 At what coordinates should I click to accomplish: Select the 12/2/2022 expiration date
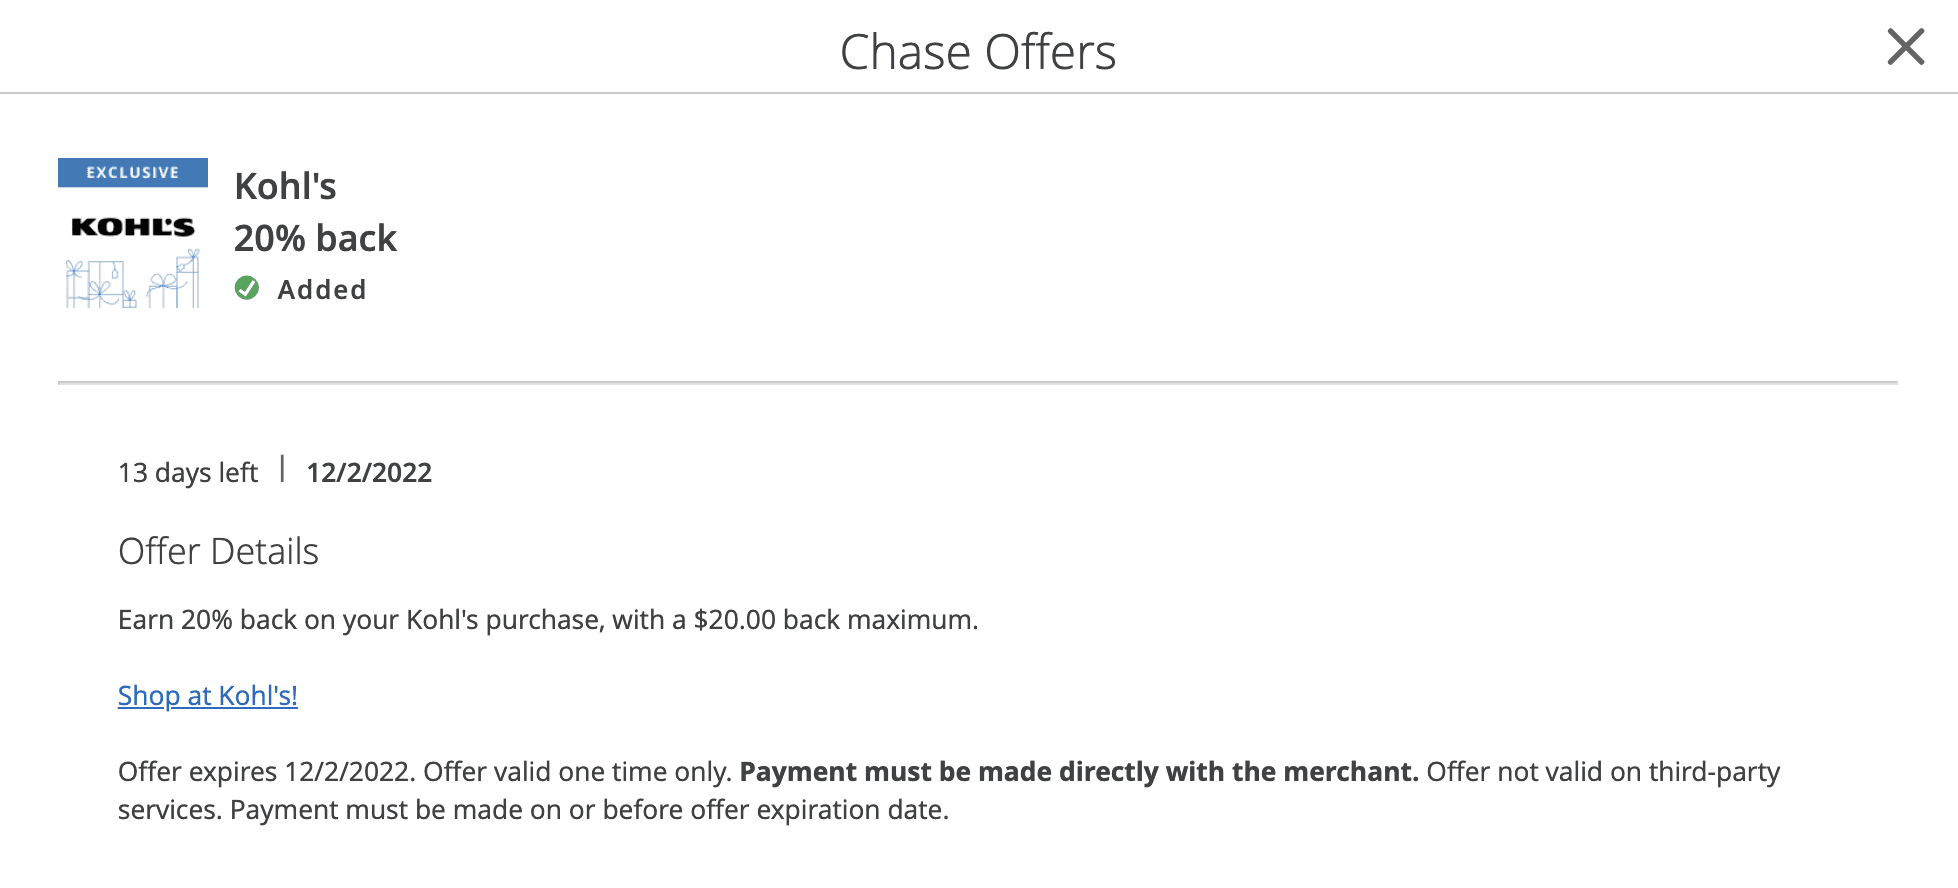coord(367,471)
